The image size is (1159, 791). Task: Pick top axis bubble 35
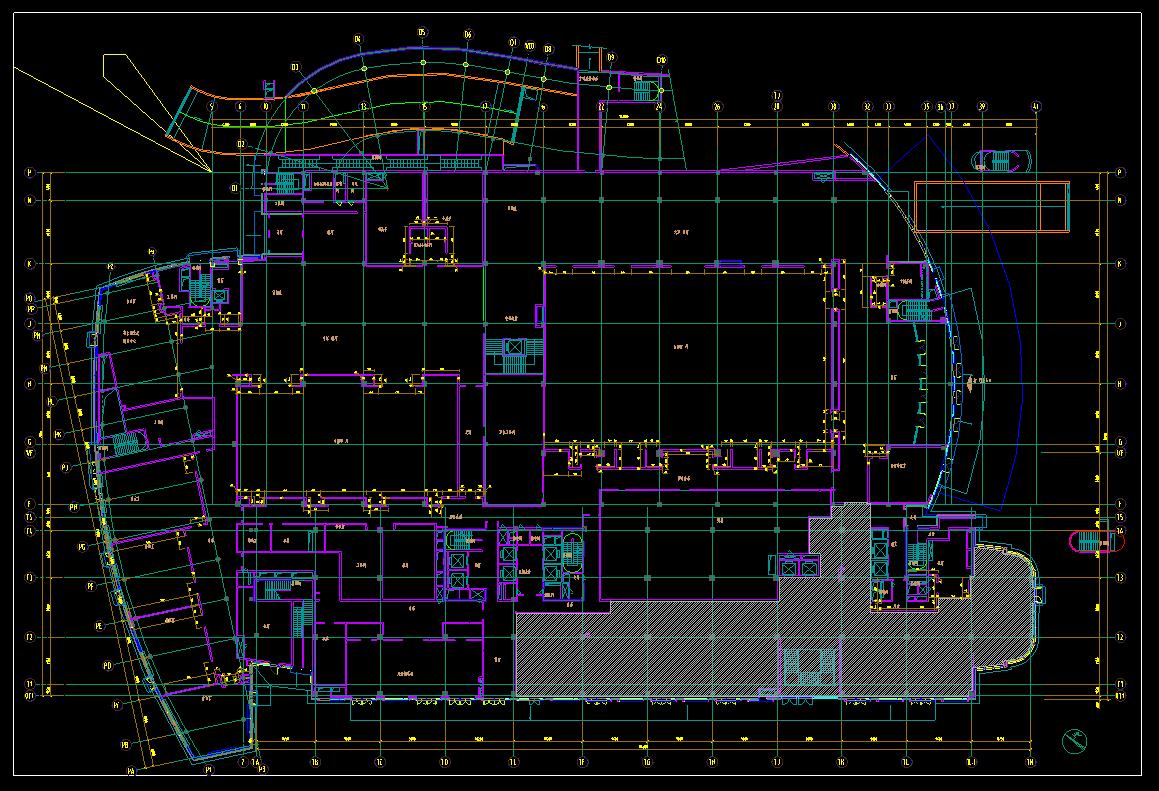click(x=926, y=106)
